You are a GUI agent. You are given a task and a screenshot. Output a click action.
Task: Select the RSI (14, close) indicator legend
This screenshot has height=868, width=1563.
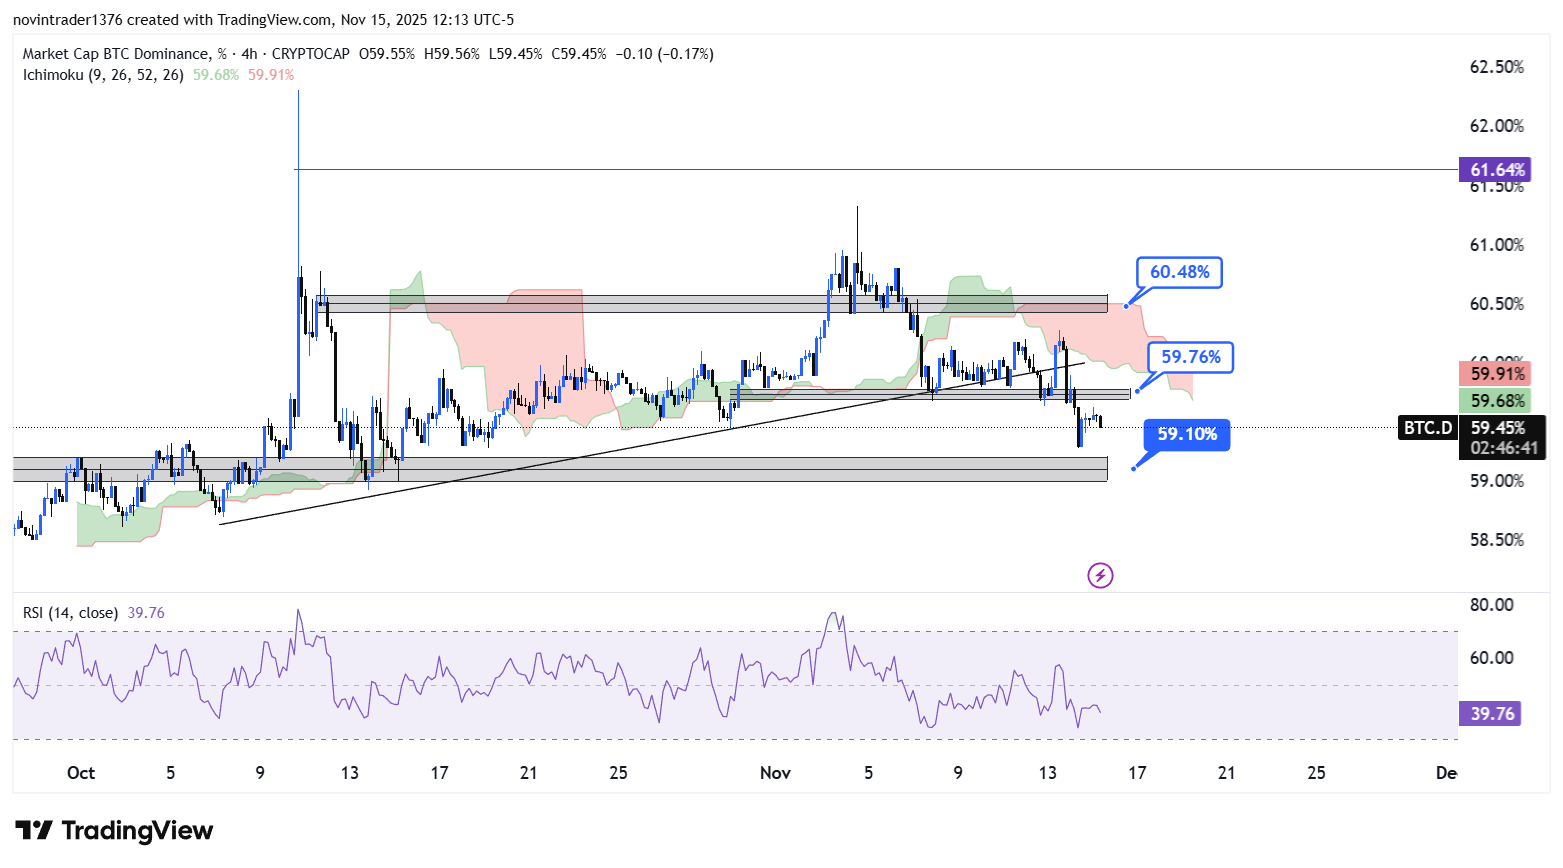(70, 612)
